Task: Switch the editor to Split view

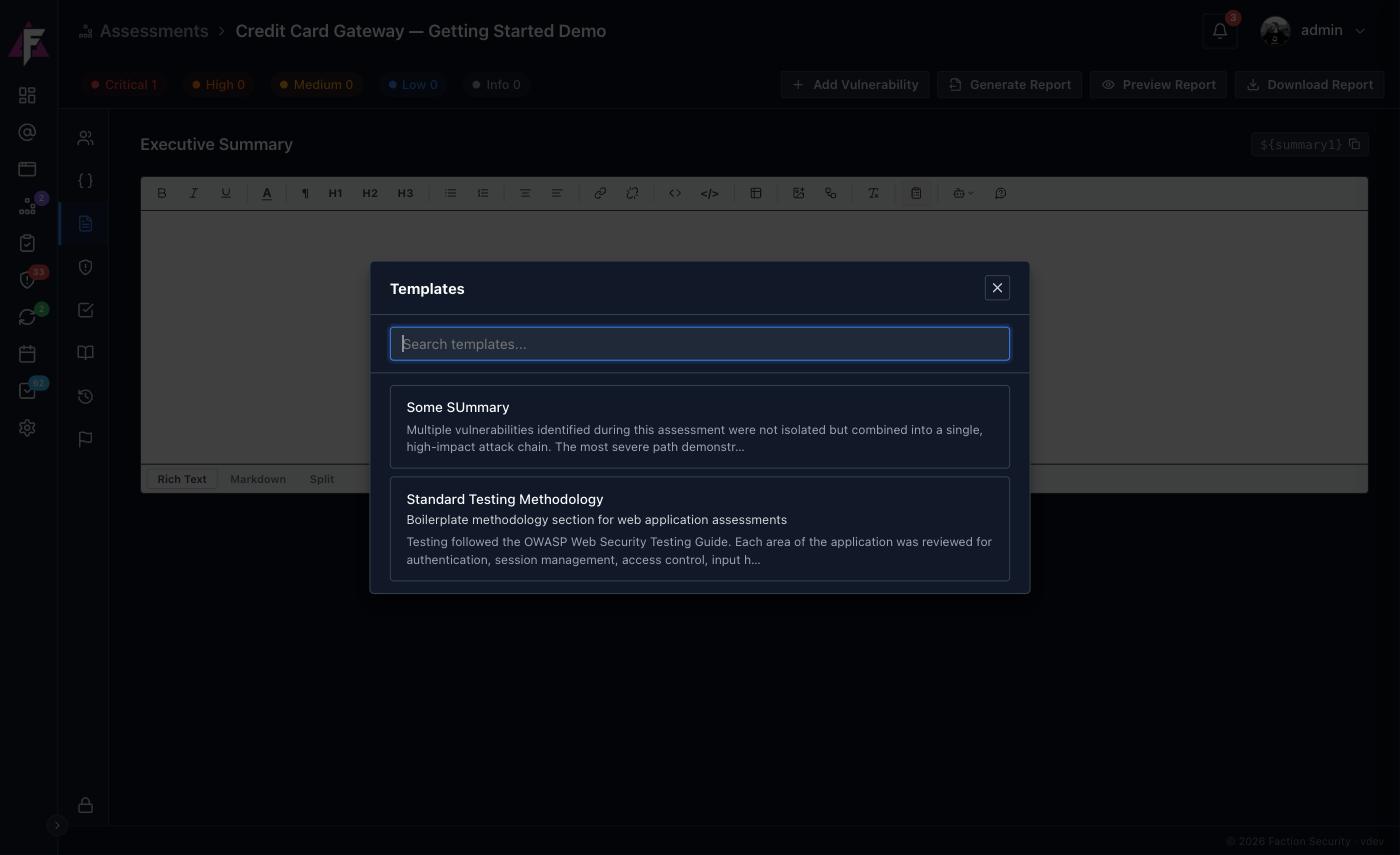Action: tap(322, 479)
